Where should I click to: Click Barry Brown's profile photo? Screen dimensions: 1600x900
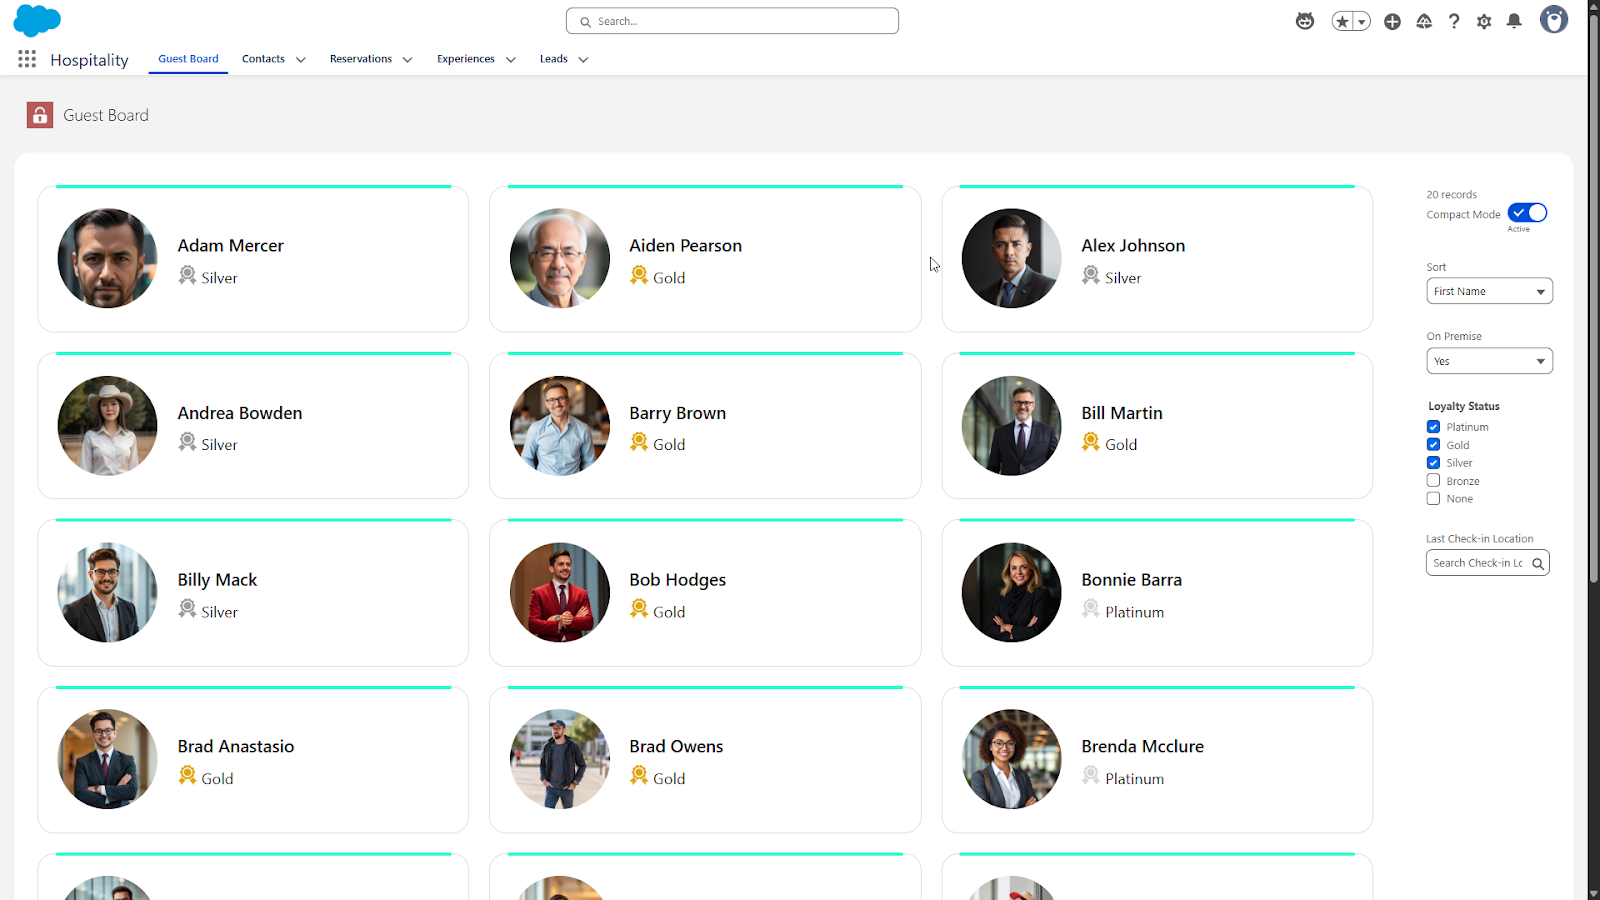[x=560, y=426]
